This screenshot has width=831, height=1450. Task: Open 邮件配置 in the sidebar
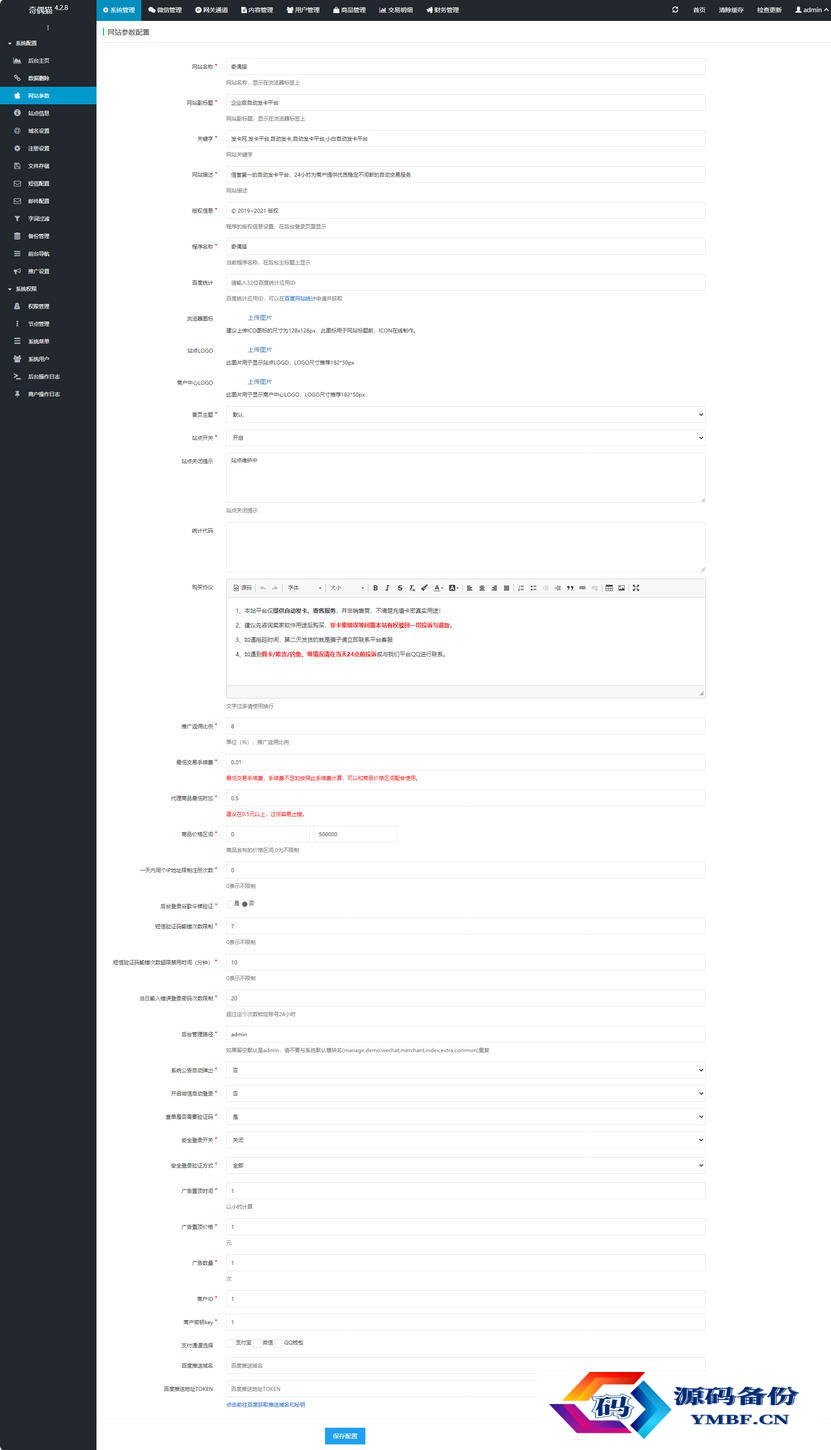(x=48, y=201)
